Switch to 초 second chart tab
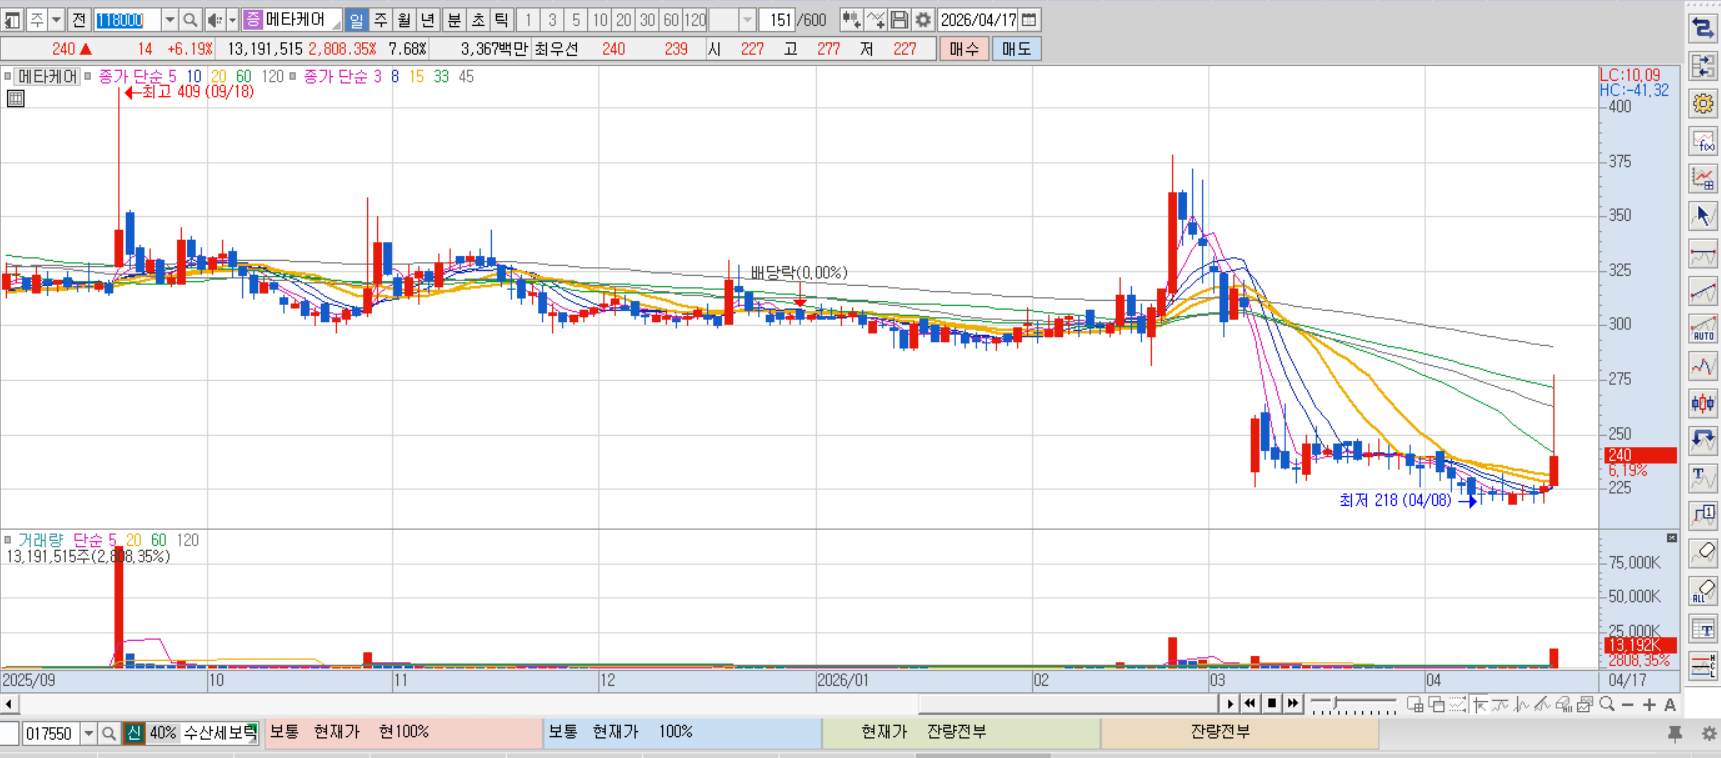 click(x=478, y=20)
